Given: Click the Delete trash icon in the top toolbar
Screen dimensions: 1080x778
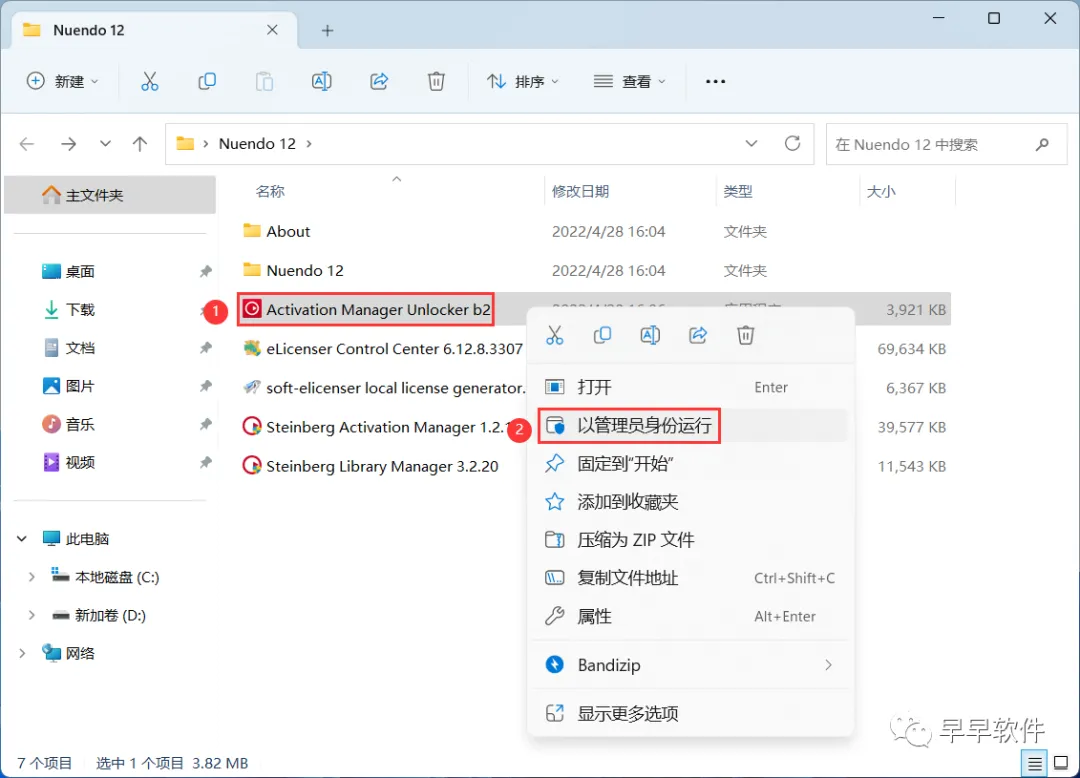Looking at the screenshot, I should (436, 81).
